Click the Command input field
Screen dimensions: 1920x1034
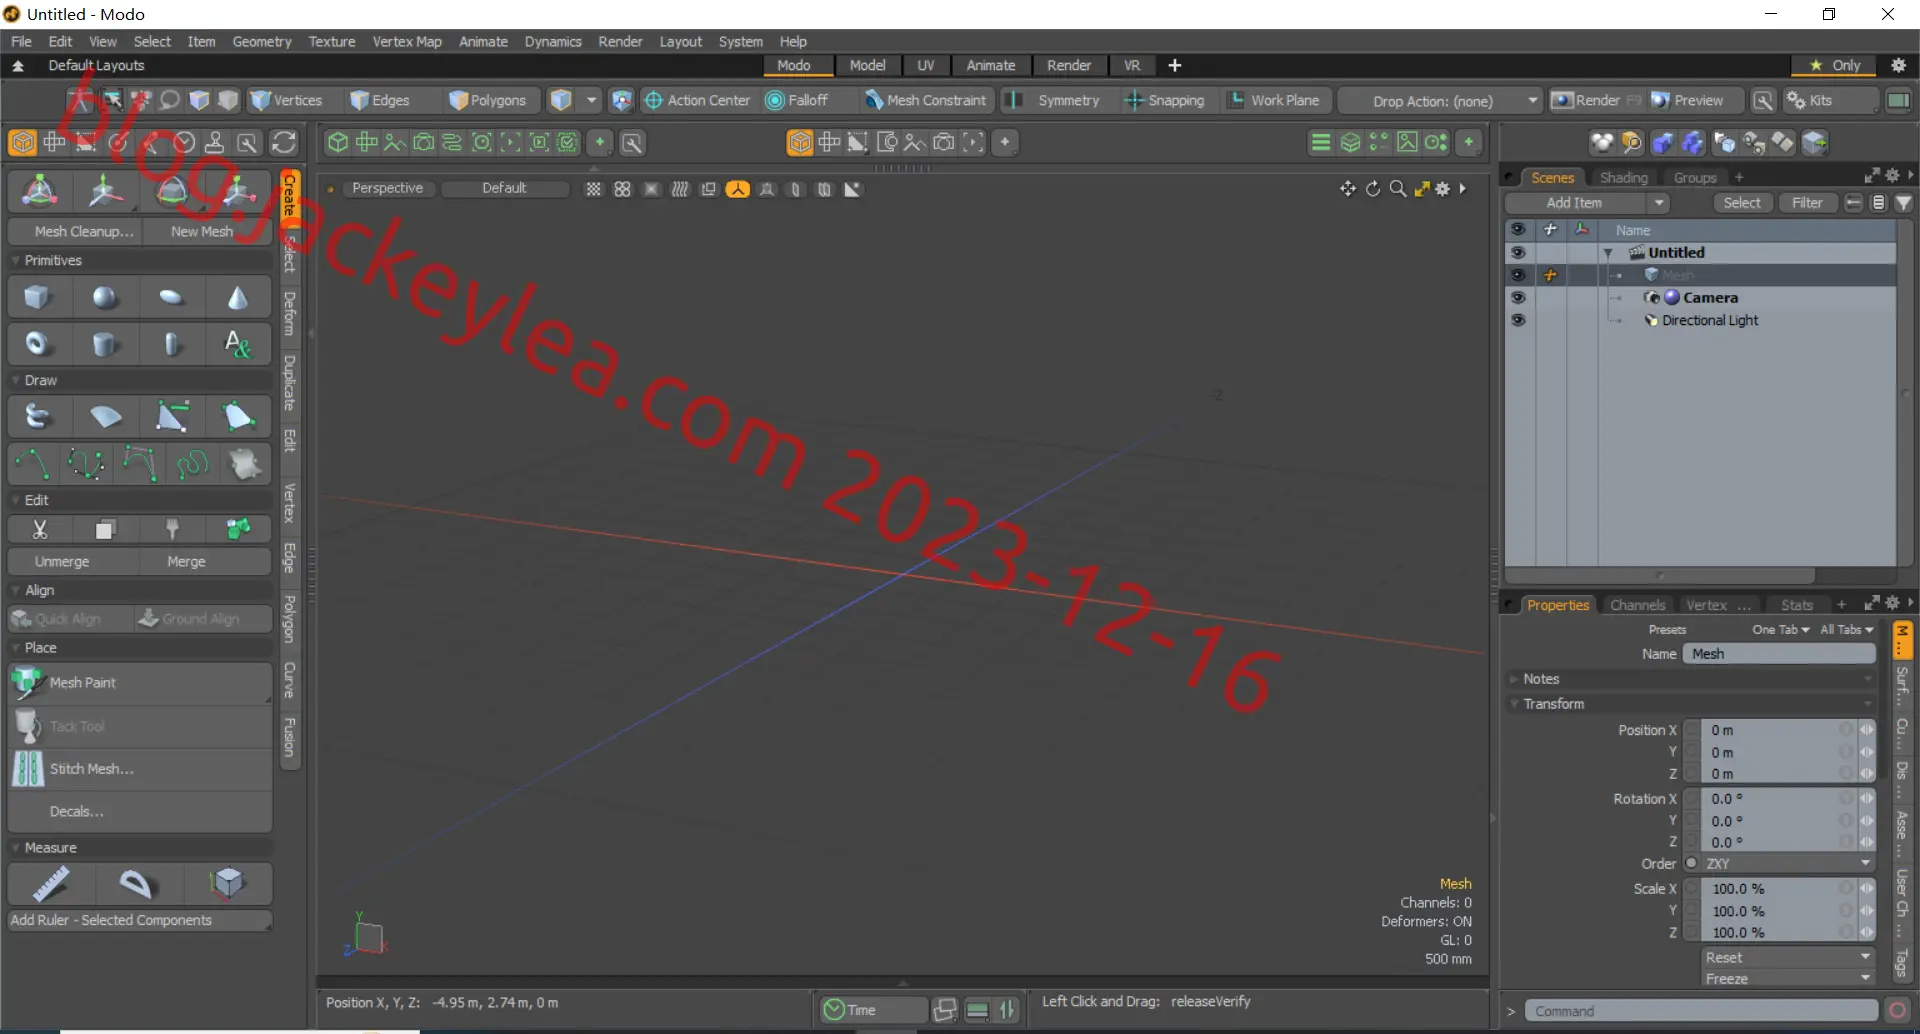click(1701, 1011)
